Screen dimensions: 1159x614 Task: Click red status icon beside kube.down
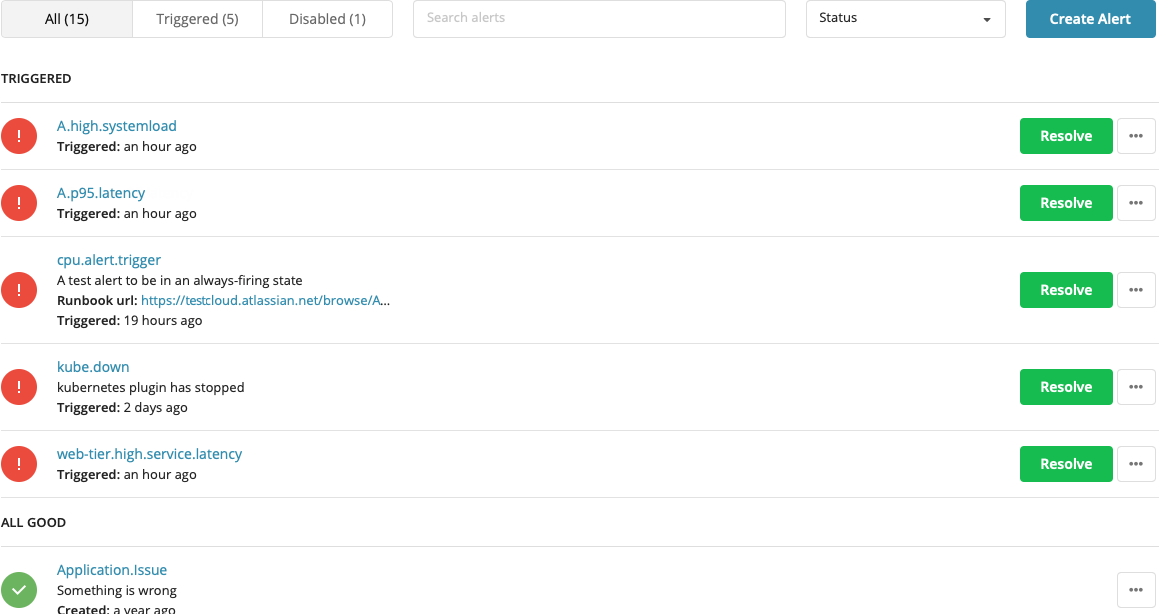tap(19, 387)
